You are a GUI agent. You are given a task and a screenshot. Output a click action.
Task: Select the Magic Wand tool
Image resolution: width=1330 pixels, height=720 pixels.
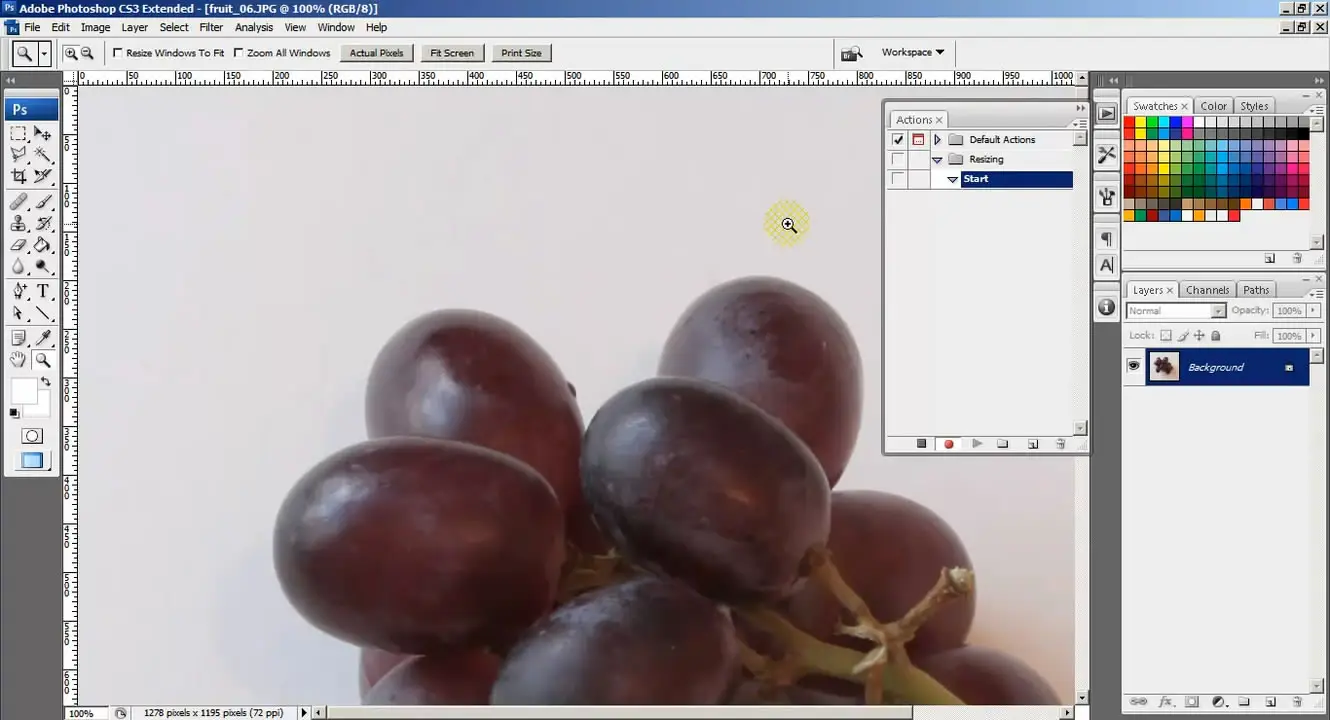coord(43,154)
